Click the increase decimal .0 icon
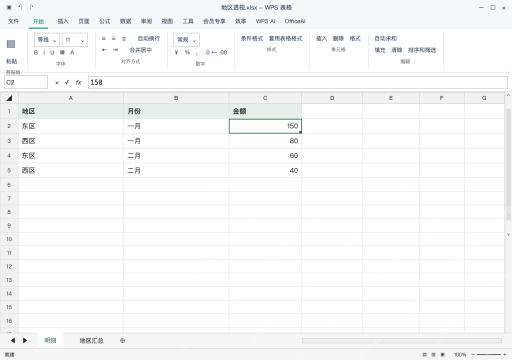Screen dimensions: 512x360 (x=208, y=53)
